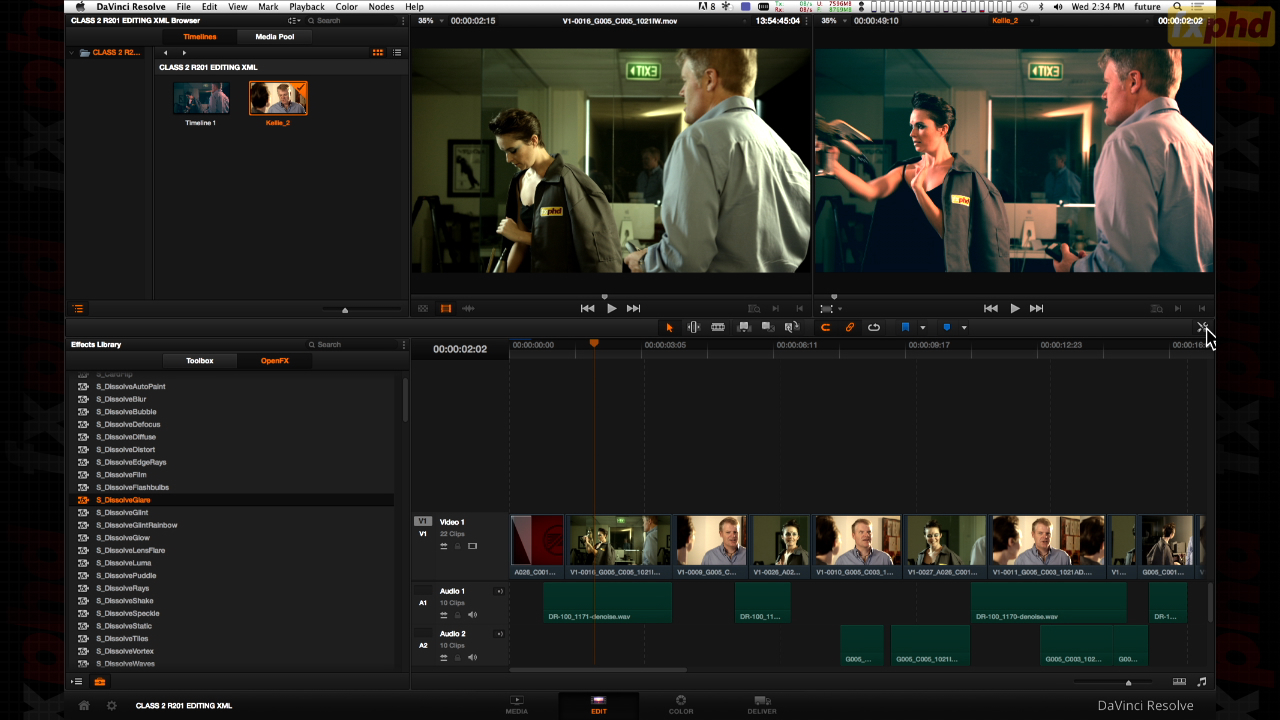Click the replace clip edit icon
1280x720 pixels.
click(x=792, y=327)
